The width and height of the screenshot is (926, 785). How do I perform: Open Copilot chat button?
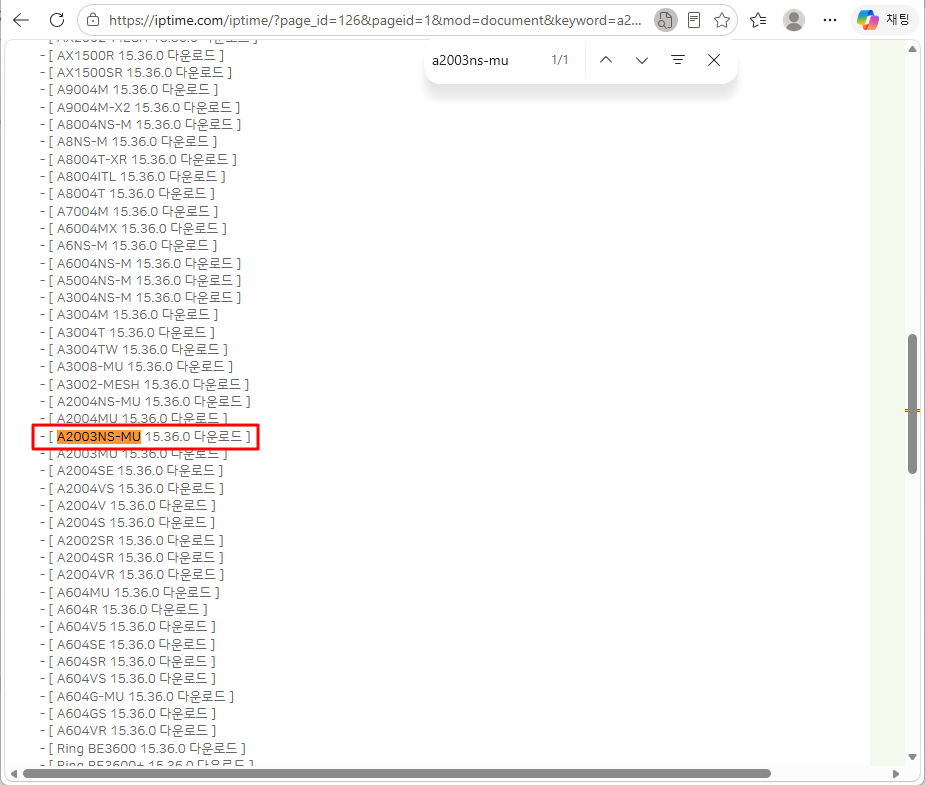pyautogui.click(x=883, y=20)
